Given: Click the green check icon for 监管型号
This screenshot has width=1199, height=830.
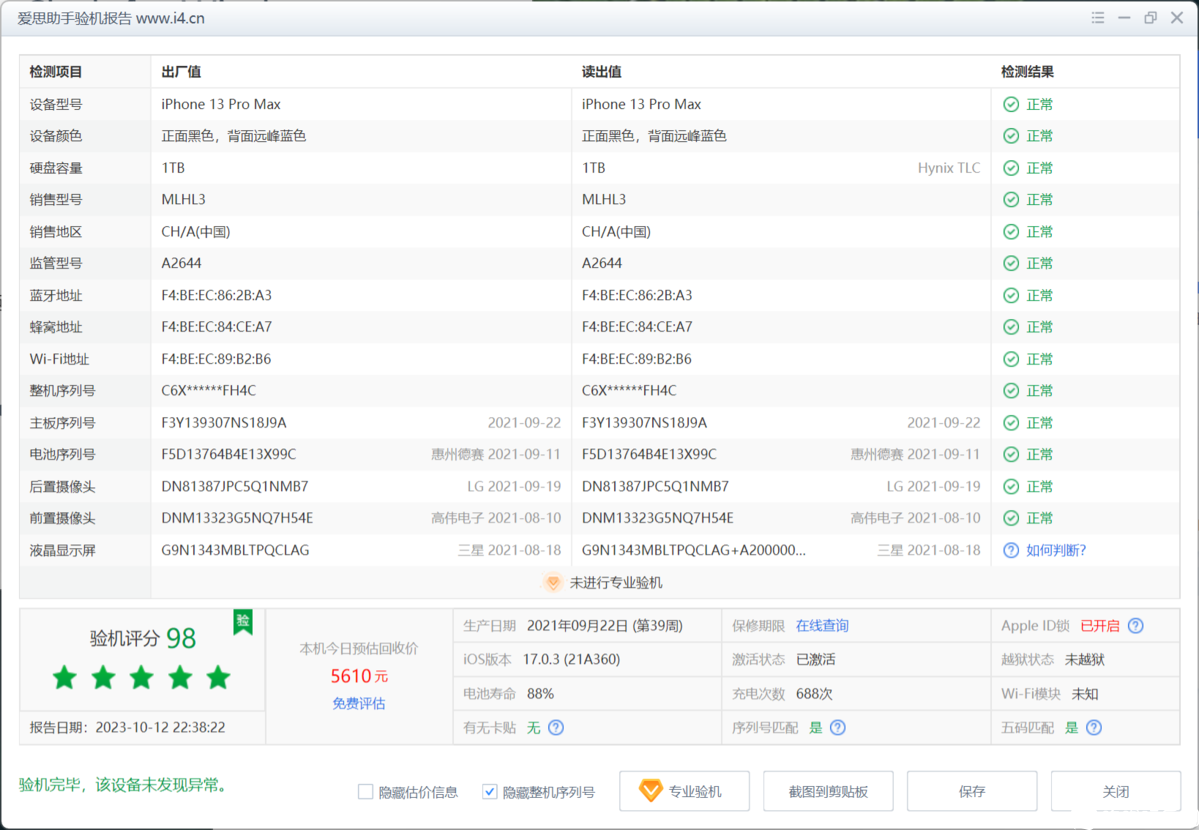Looking at the screenshot, I should pyautogui.click(x=1011, y=263).
